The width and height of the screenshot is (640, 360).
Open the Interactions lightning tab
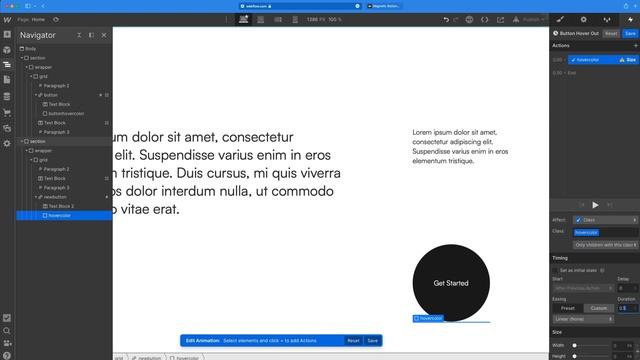click(x=630, y=19)
